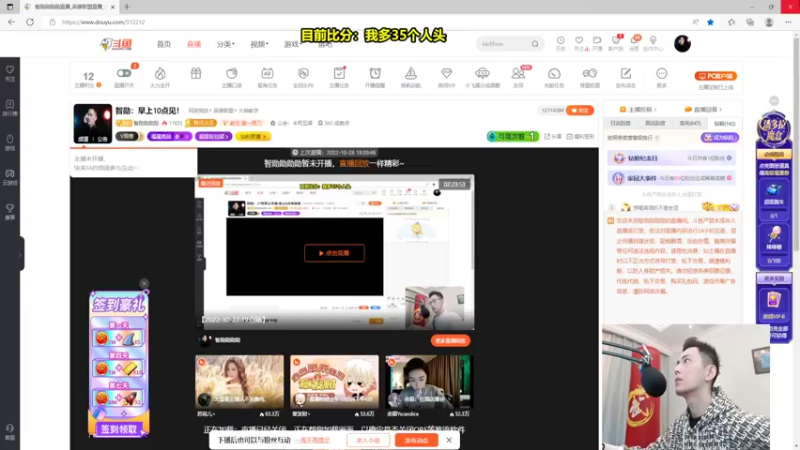
Task: Click the streamer profile avatar thumbnail
Action: 92,123
